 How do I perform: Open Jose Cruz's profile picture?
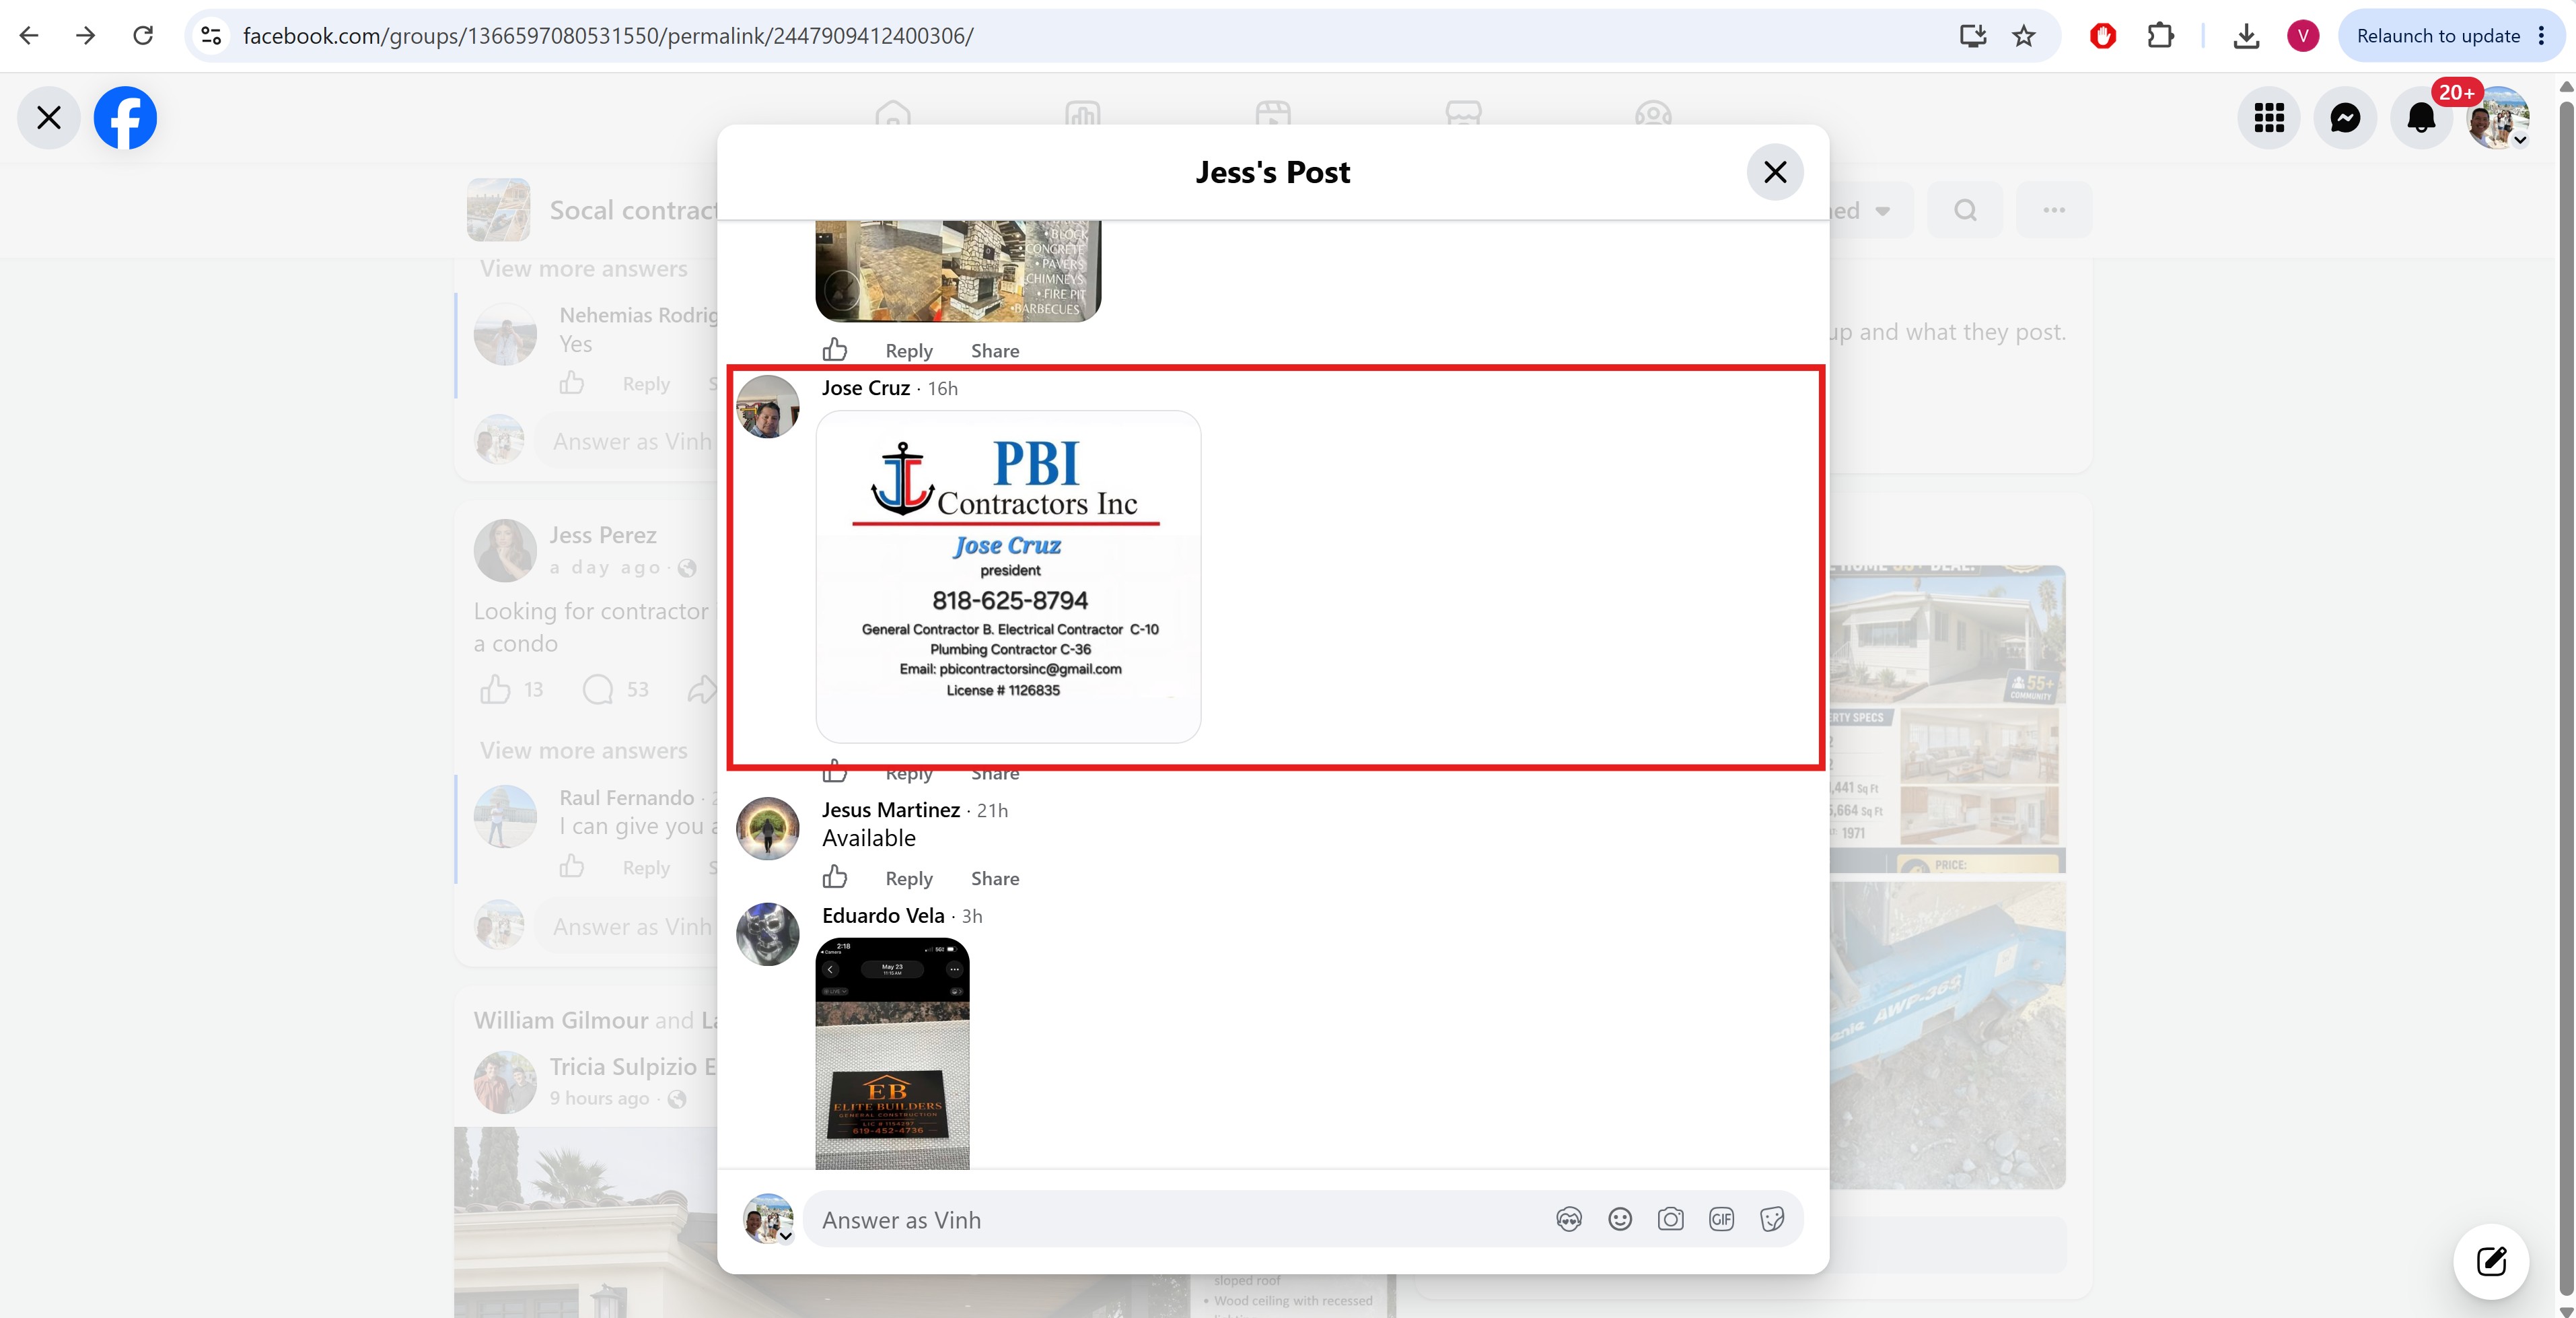pos(768,407)
